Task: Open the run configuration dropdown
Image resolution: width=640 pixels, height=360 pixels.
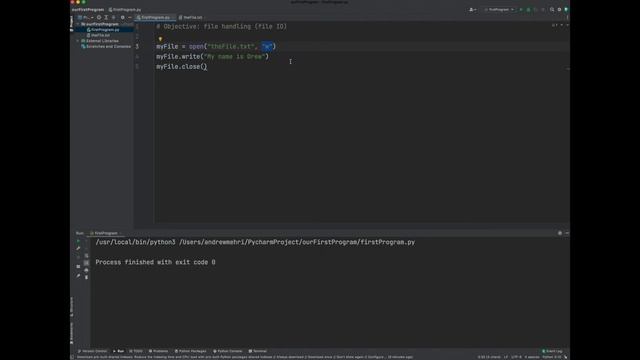Action: pos(500,9)
